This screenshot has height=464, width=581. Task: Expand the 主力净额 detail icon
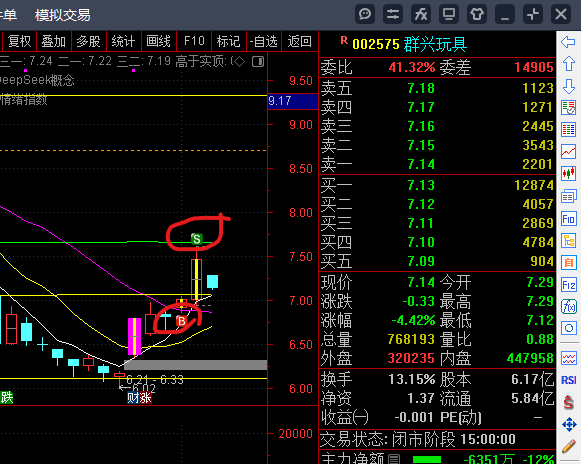[396, 460]
